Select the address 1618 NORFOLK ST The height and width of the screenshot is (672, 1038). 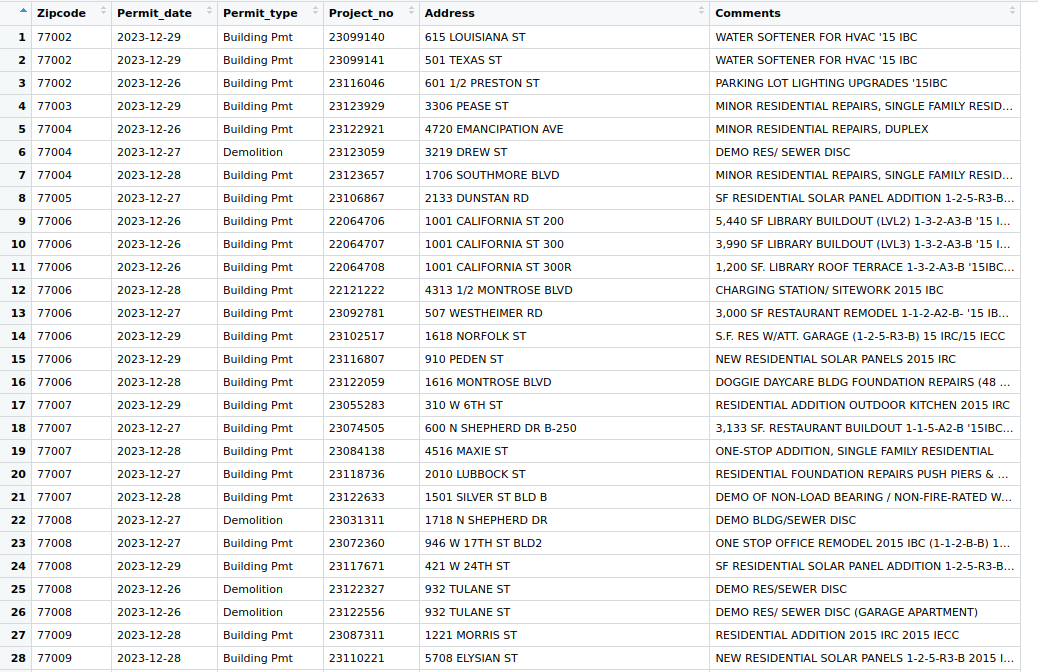(475, 336)
